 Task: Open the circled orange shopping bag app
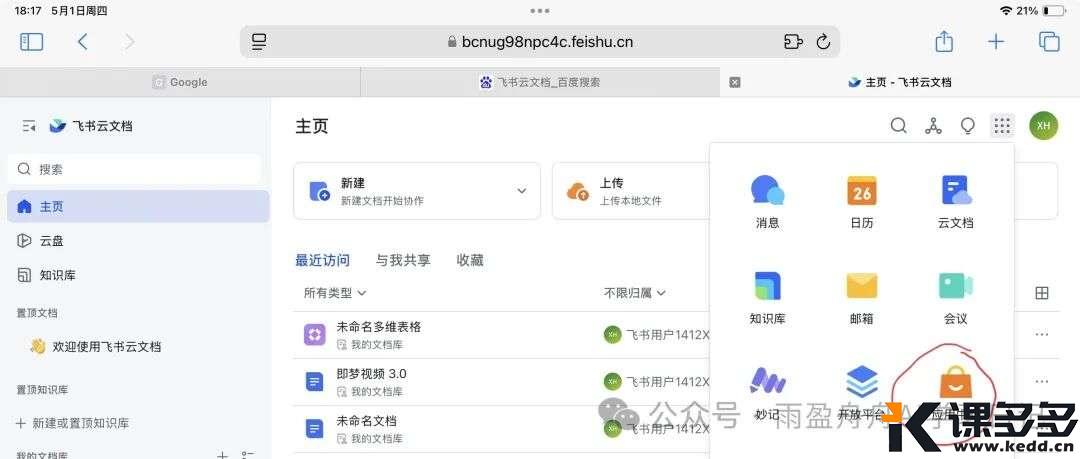(951, 384)
